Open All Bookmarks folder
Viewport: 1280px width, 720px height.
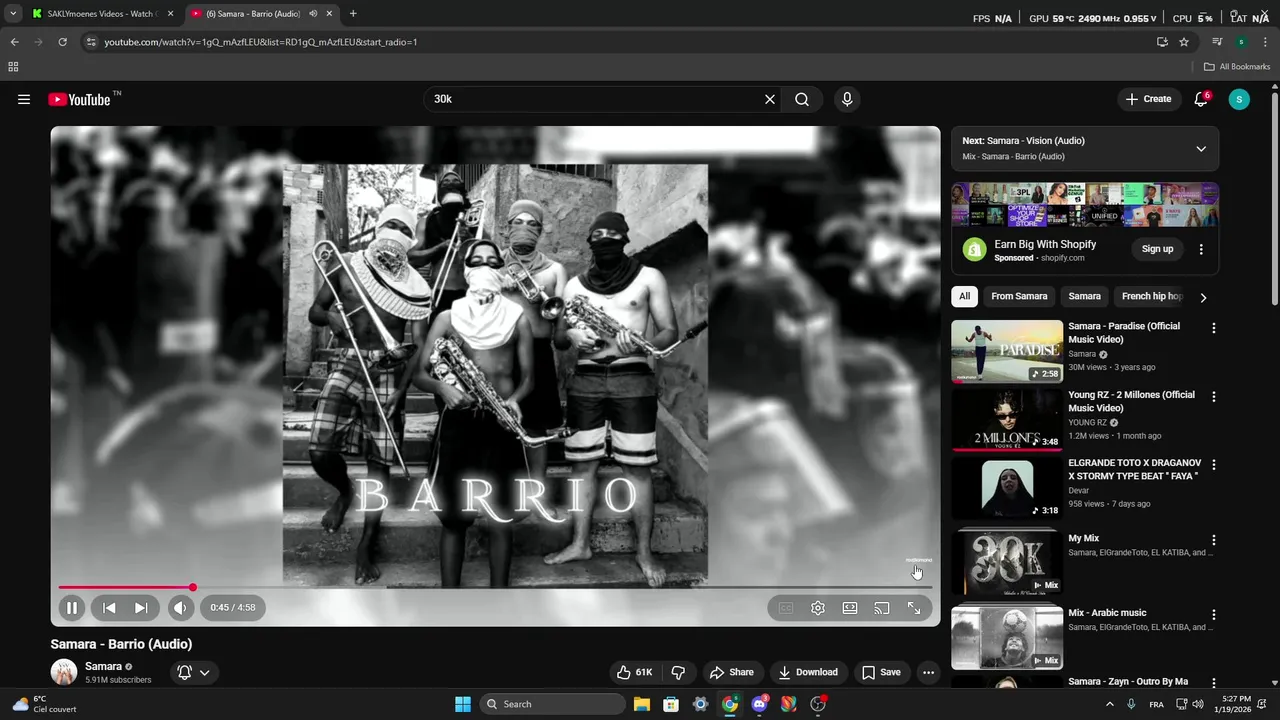click(x=1237, y=67)
